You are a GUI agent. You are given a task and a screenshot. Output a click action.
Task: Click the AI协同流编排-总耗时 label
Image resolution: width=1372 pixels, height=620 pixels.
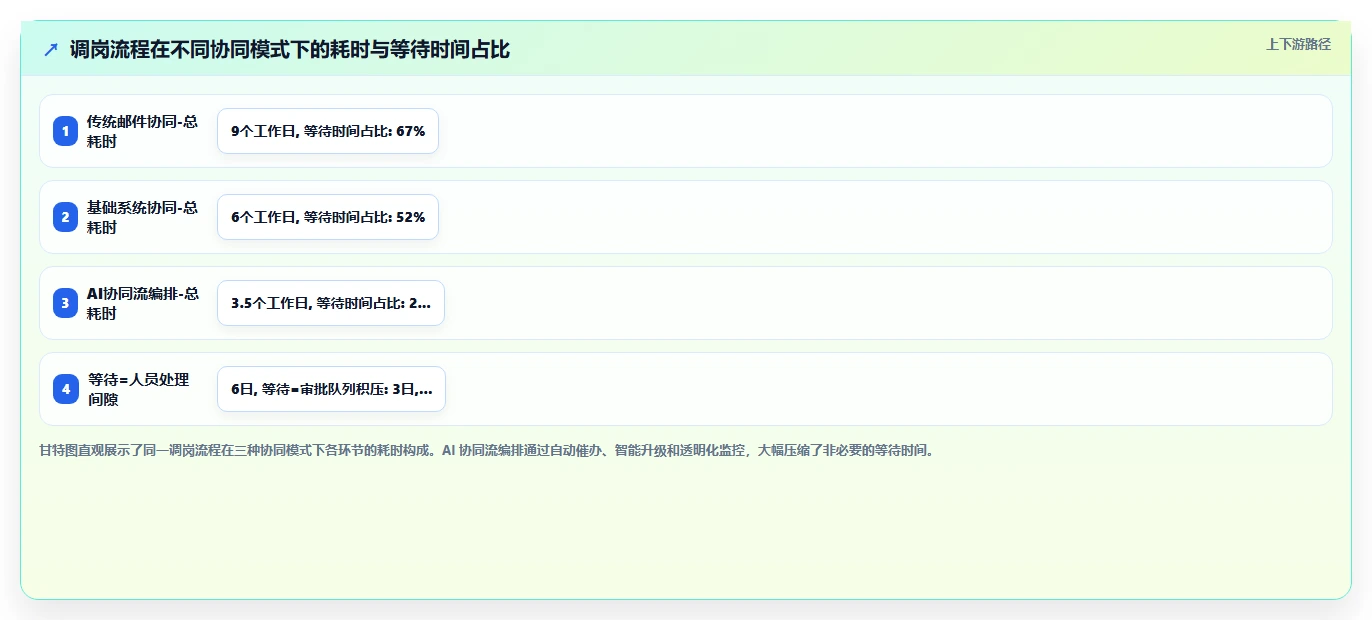[x=142, y=303]
